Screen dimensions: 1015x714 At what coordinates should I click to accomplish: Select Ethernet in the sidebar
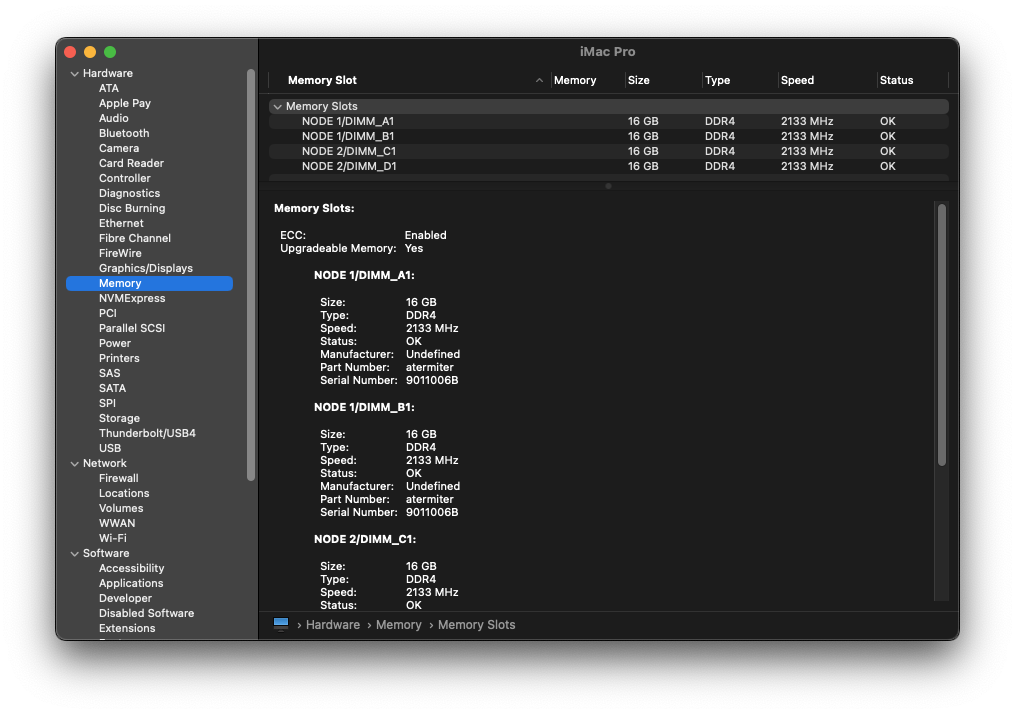coord(121,223)
